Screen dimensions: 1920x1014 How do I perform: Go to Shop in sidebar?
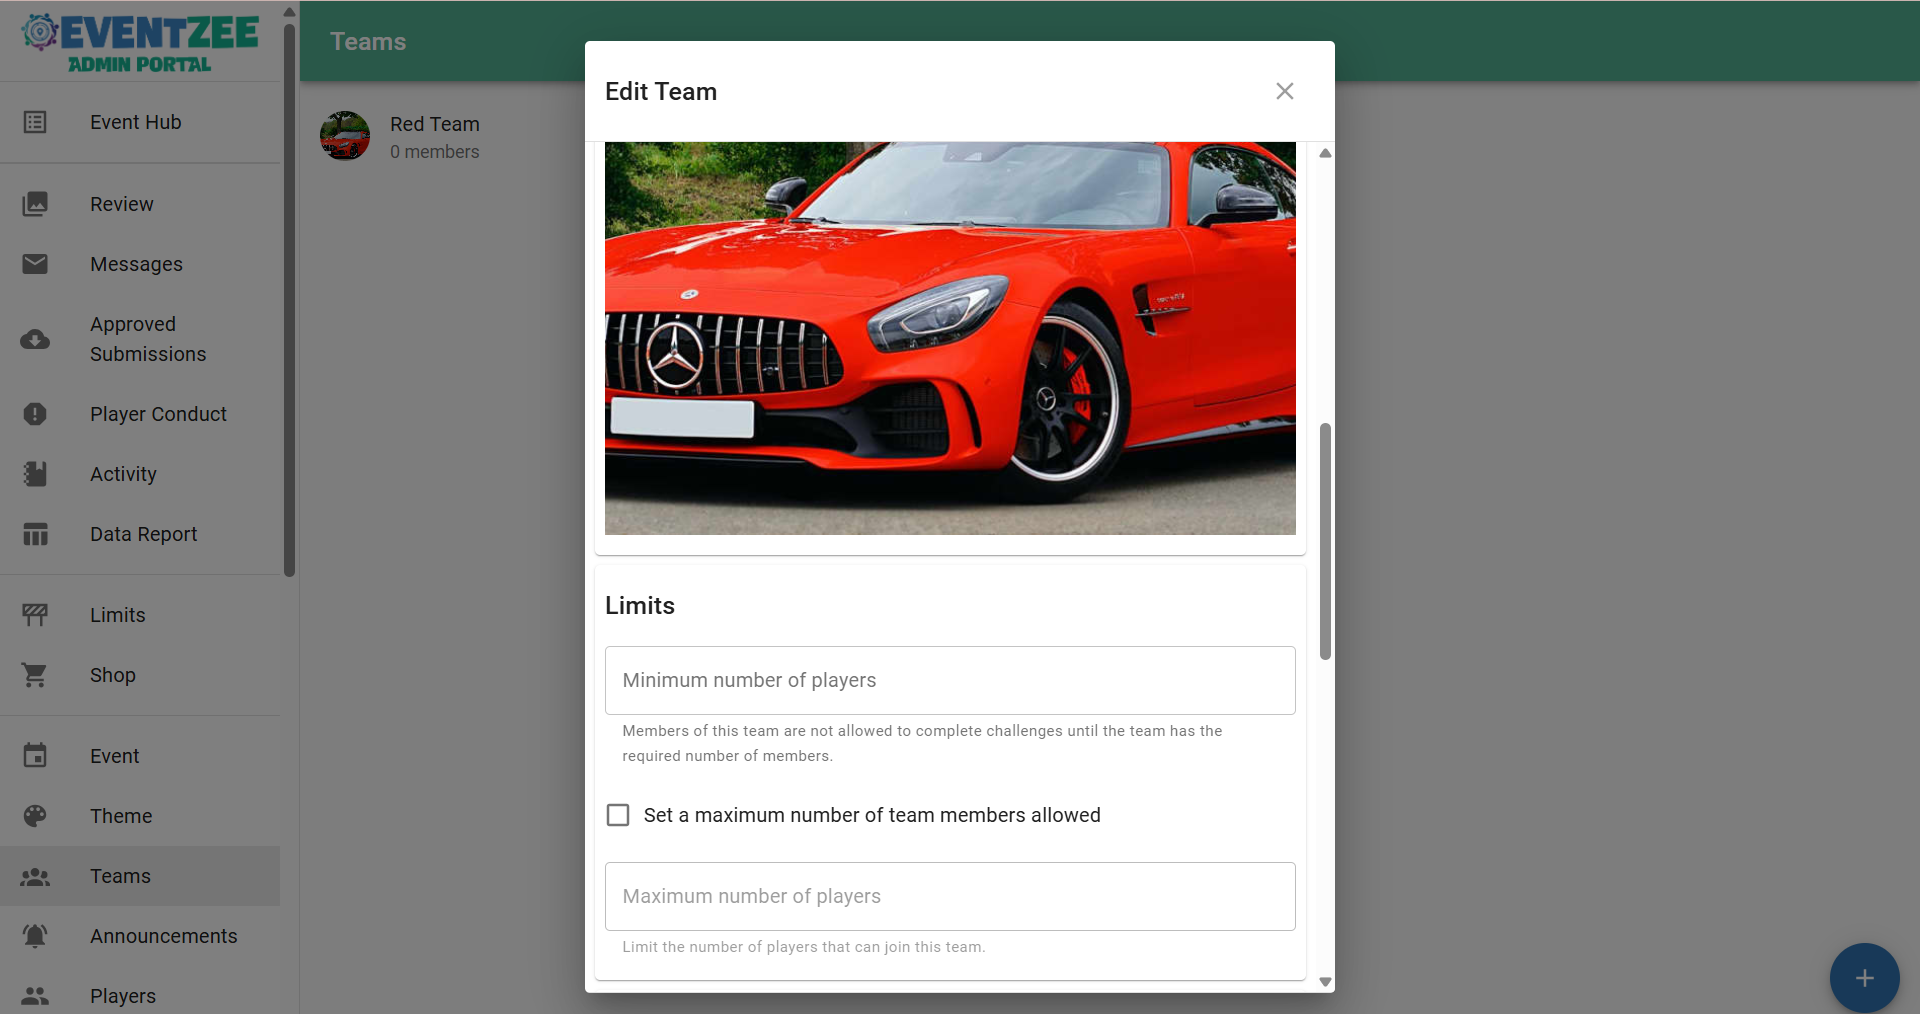[140, 675]
